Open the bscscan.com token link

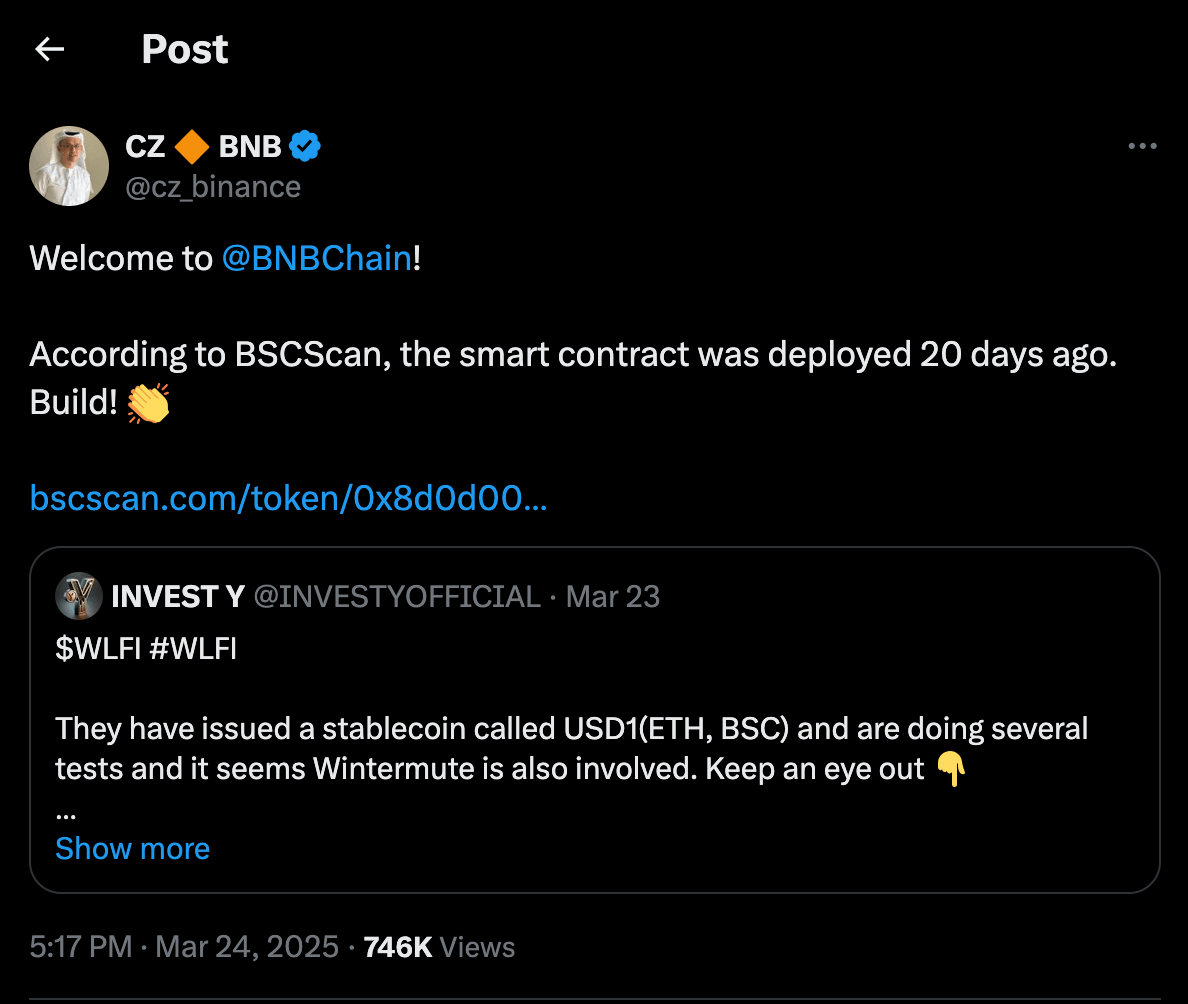tap(288, 498)
